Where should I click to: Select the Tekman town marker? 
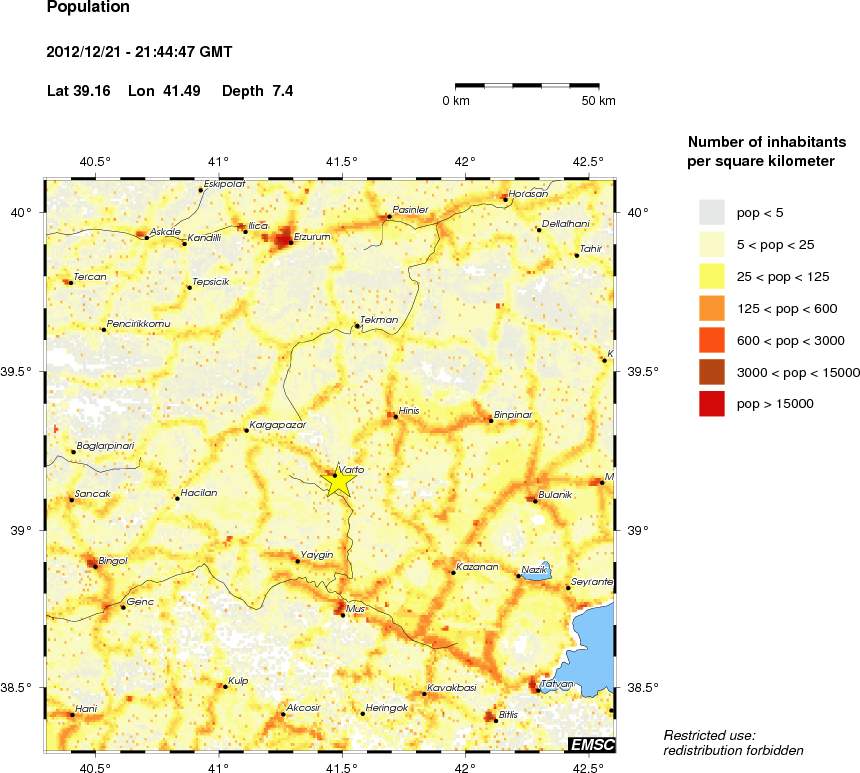pyautogui.click(x=357, y=325)
